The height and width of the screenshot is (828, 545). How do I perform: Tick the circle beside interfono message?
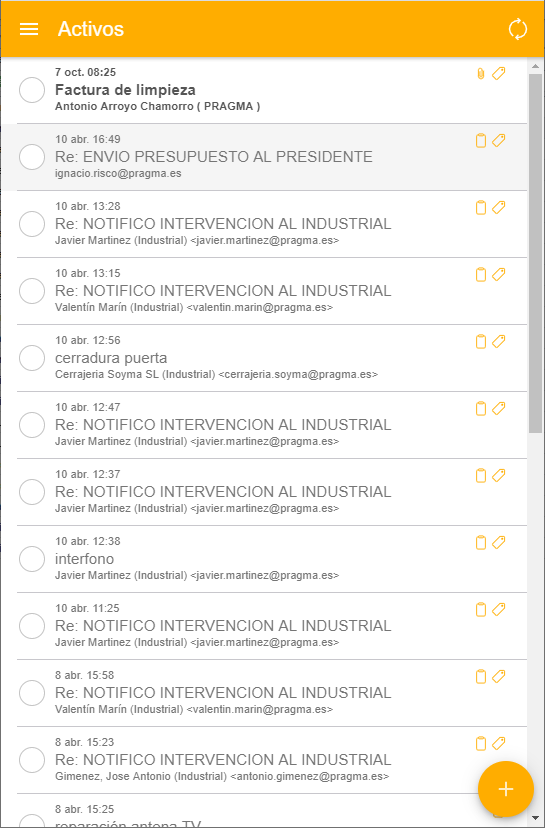pyautogui.click(x=32, y=559)
